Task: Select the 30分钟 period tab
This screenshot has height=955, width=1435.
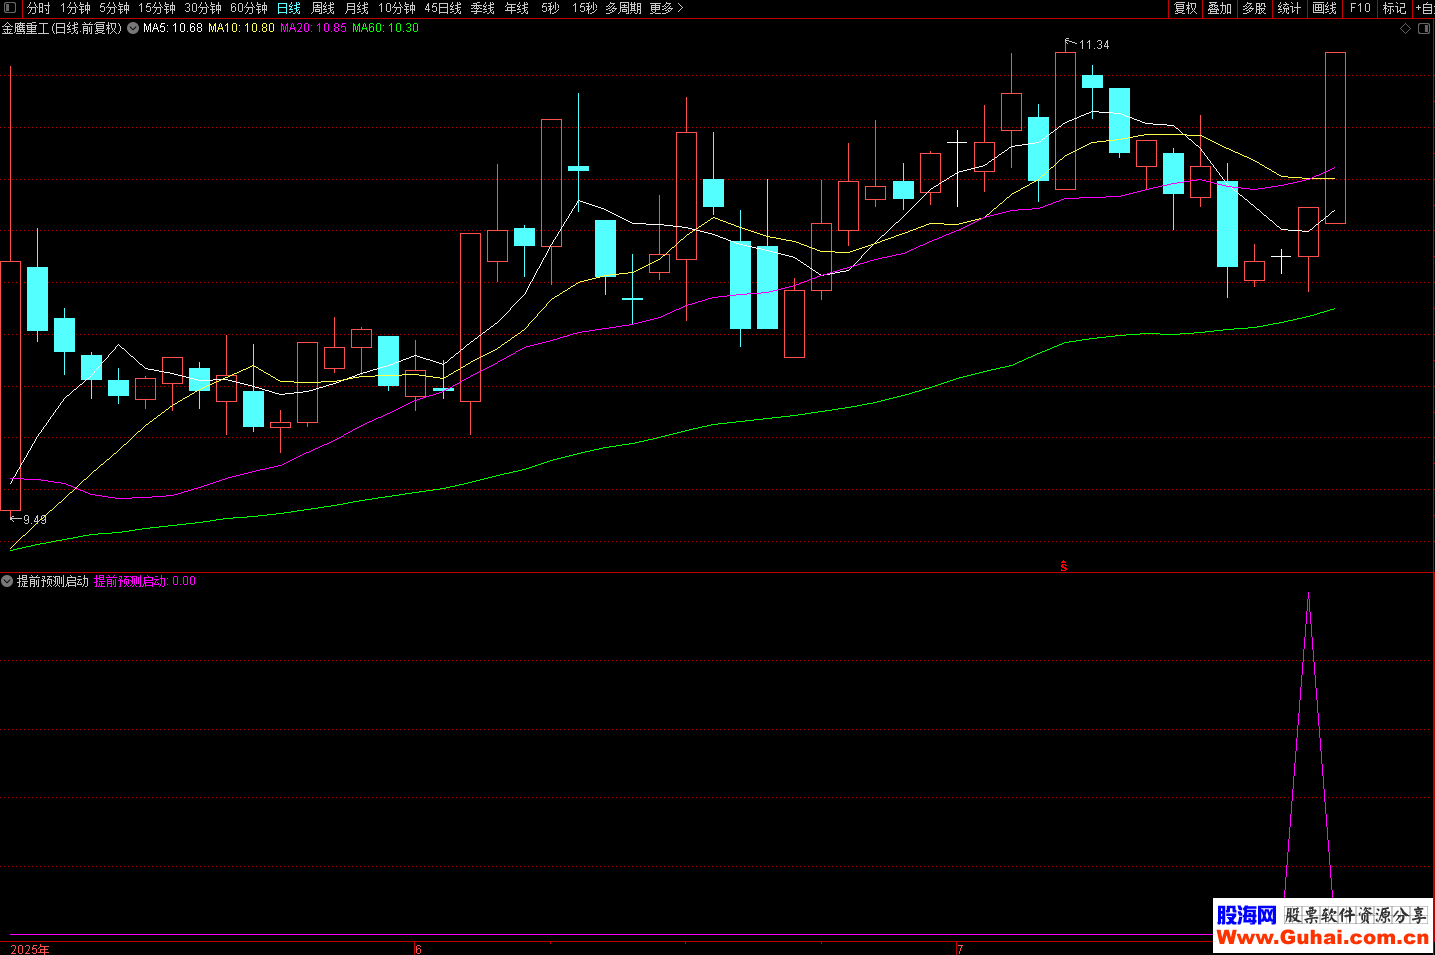Action: tap(203, 8)
